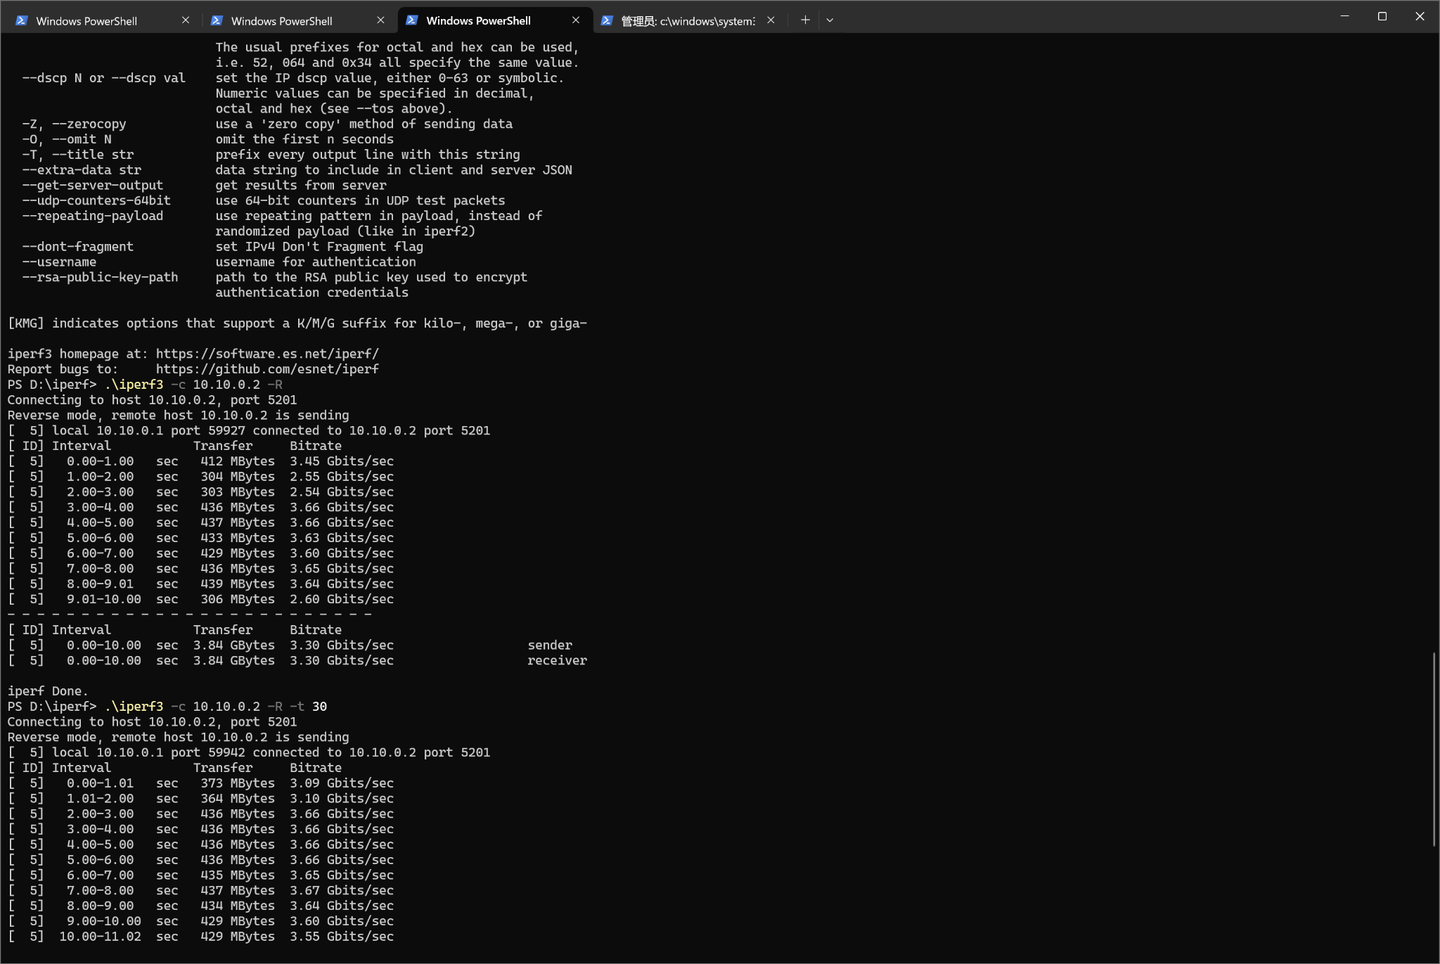The height and width of the screenshot is (964, 1440).
Task: Click the "--dscp N or --dscp val" option
Action: tap(104, 78)
